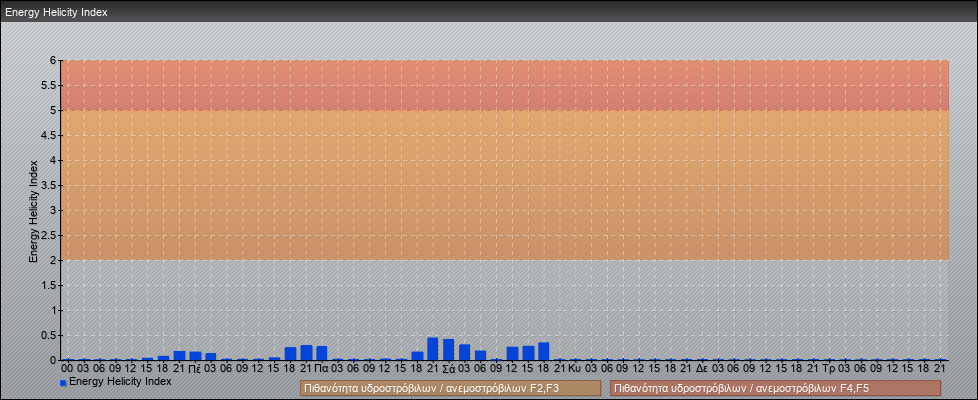The width and height of the screenshot is (978, 400).
Task: Click the blue bar above the Σά label
Action: pyautogui.click(x=448, y=349)
